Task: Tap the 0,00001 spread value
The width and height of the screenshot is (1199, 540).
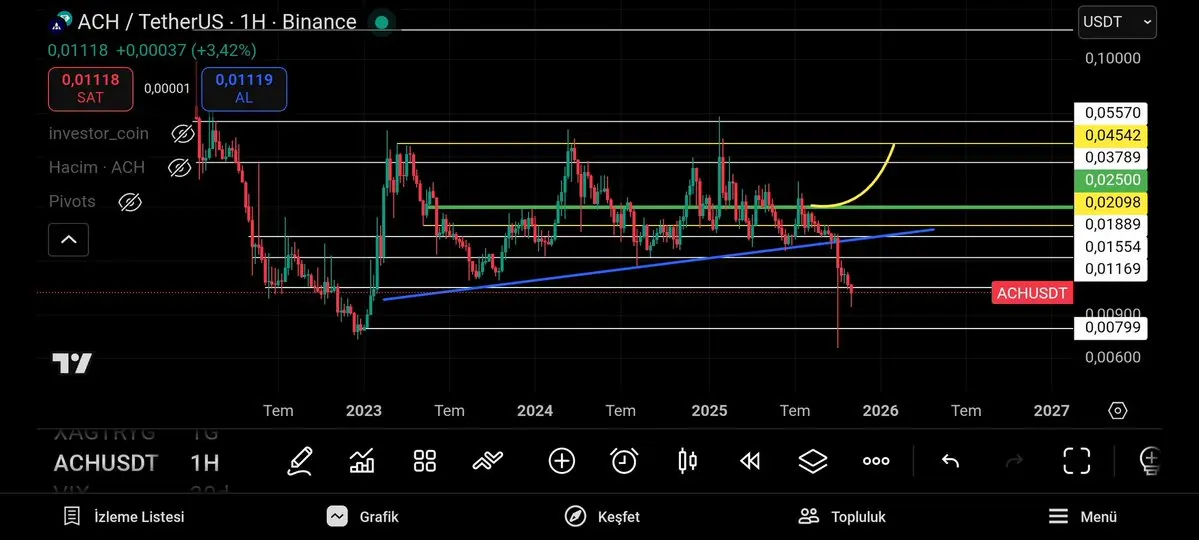Action: (x=167, y=89)
